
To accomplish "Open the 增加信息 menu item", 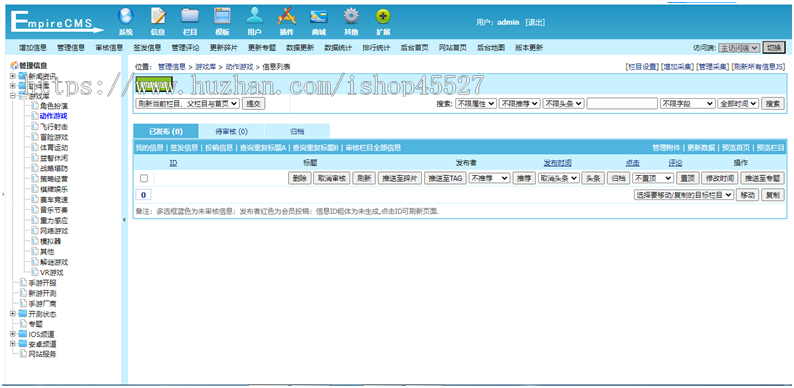I will 33,48.
